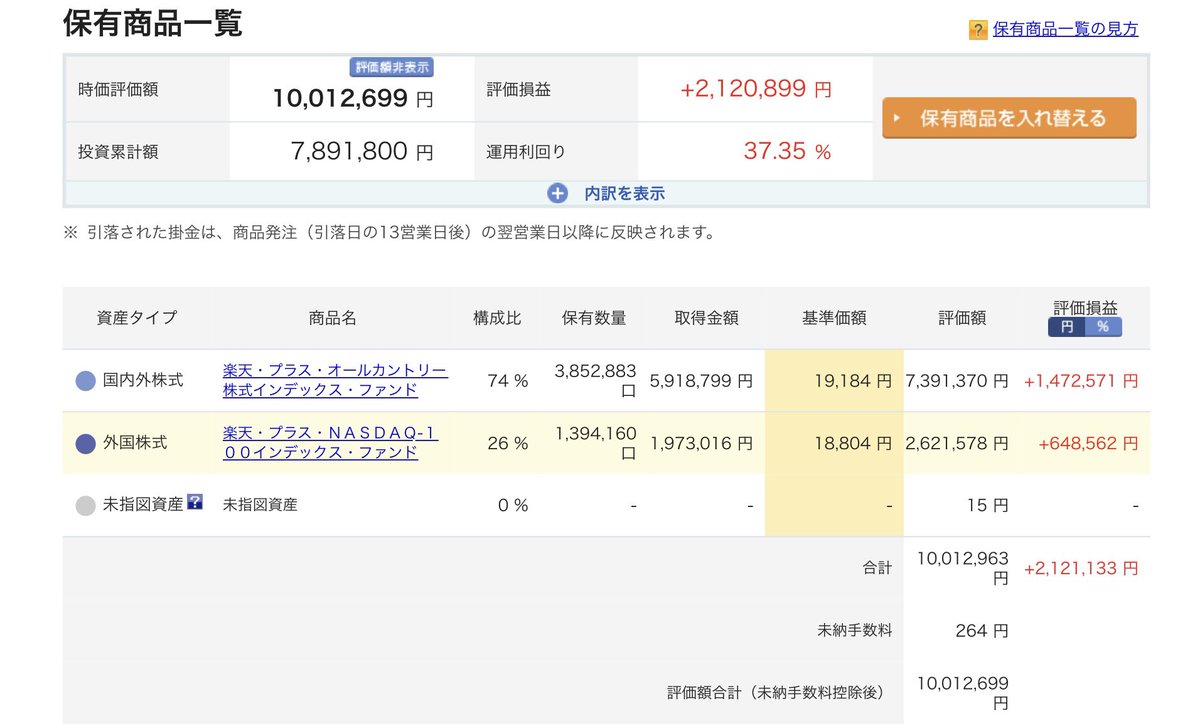Image resolution: width=1200 pixels, height=726 pixels.
Task: Click the 国内外株式 asset type label
Action: coord(143,381)
